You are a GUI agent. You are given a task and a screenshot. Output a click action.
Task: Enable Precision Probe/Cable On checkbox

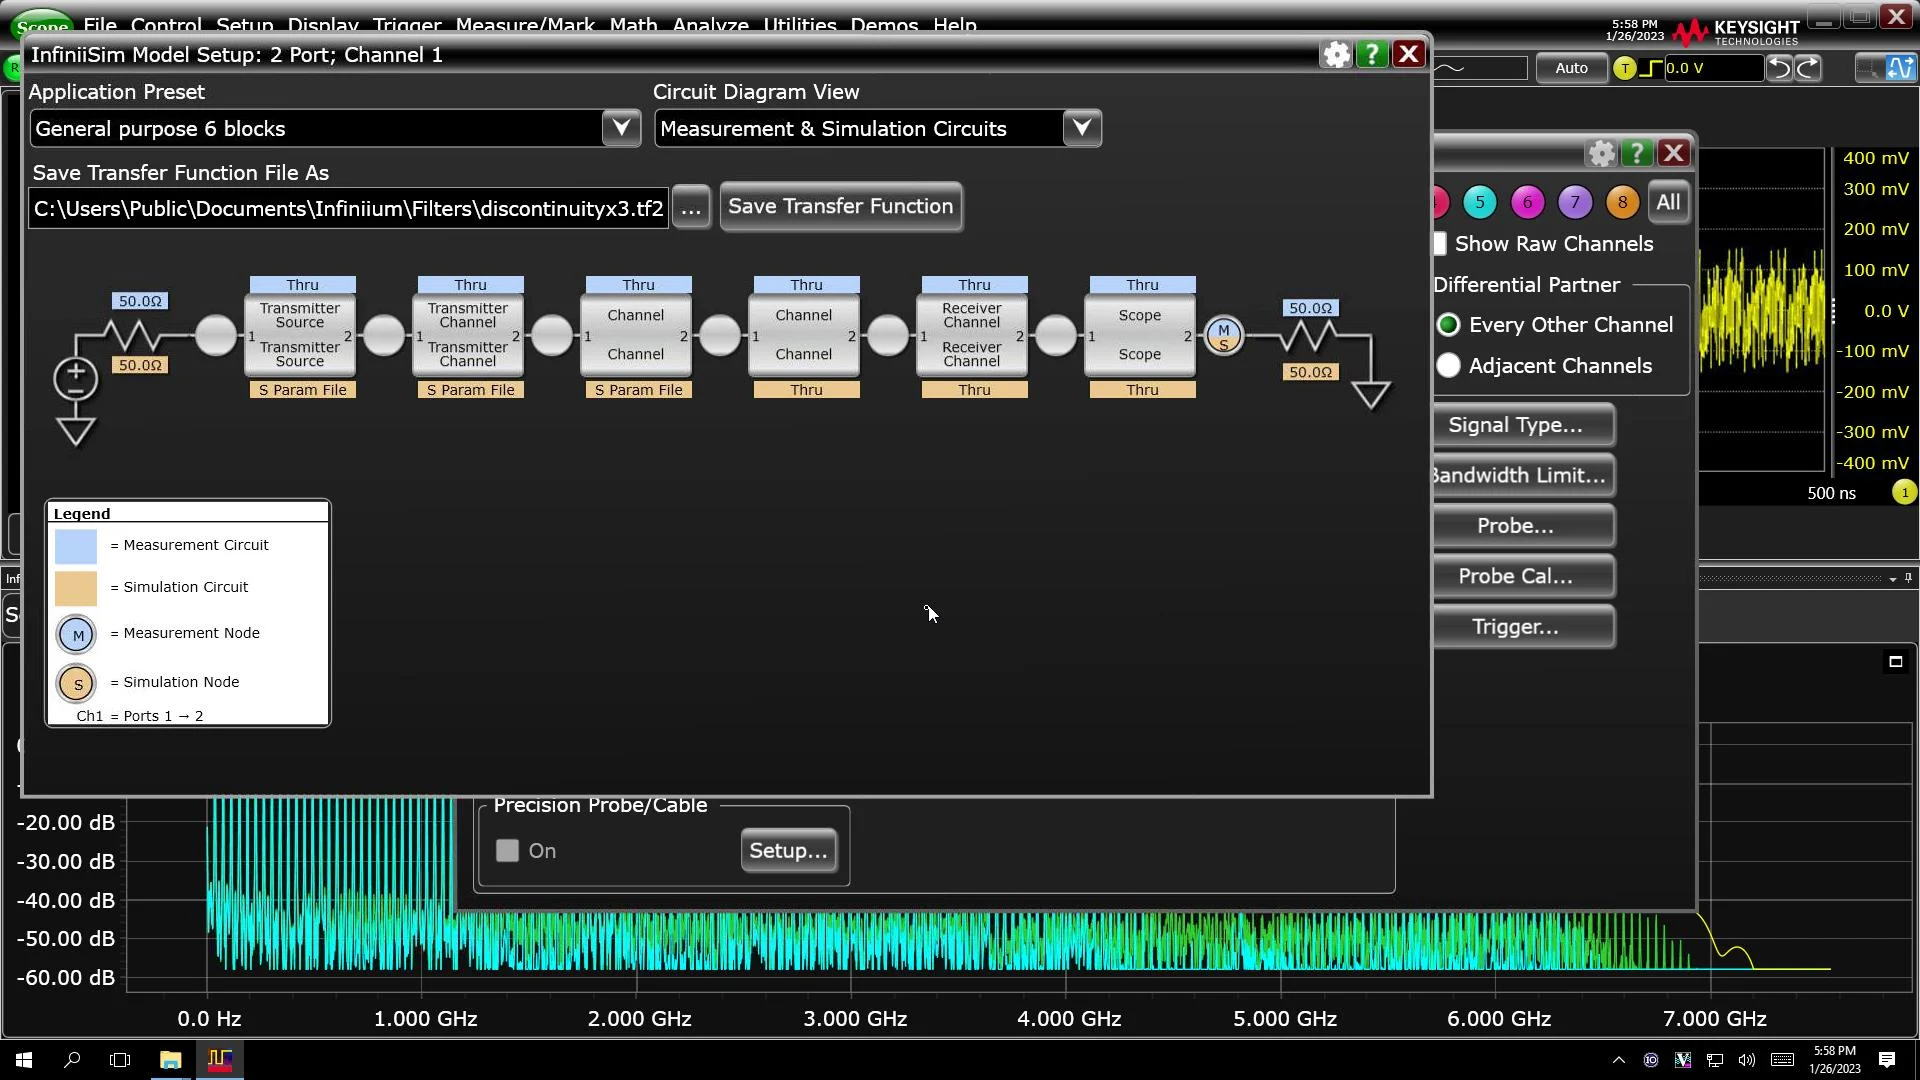click(x=508, y=851)
